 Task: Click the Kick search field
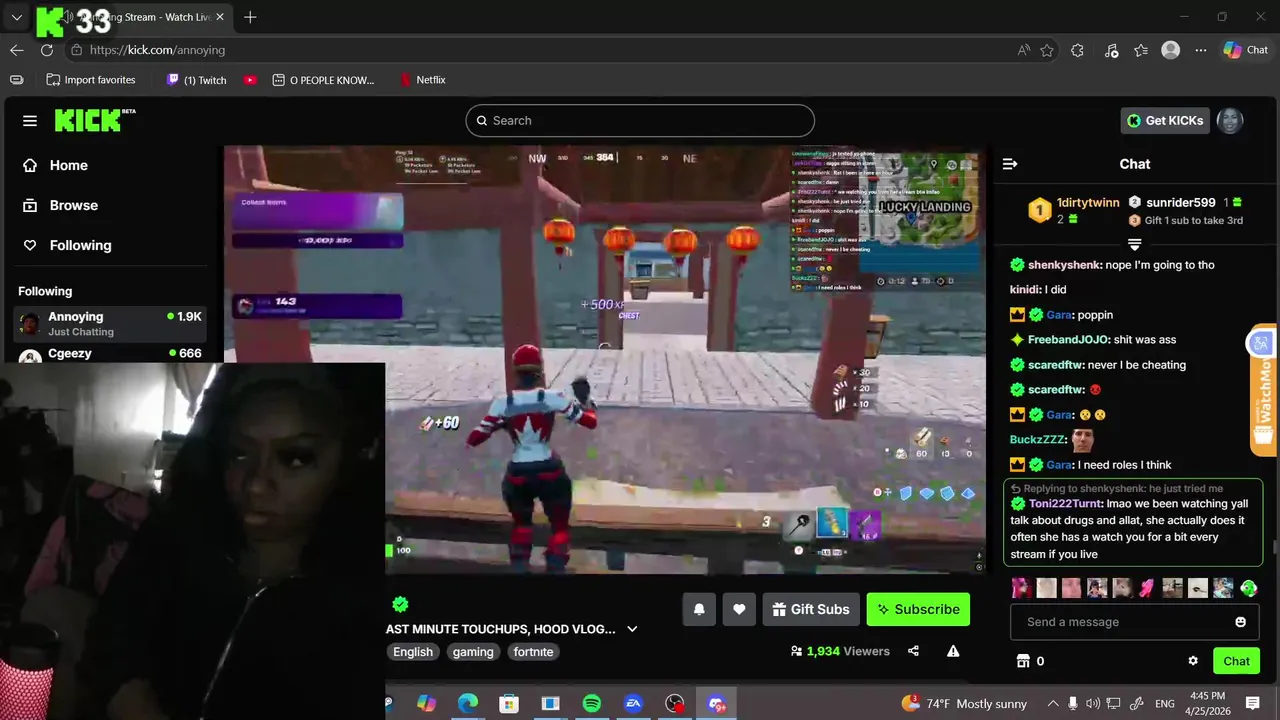point(640,120)
